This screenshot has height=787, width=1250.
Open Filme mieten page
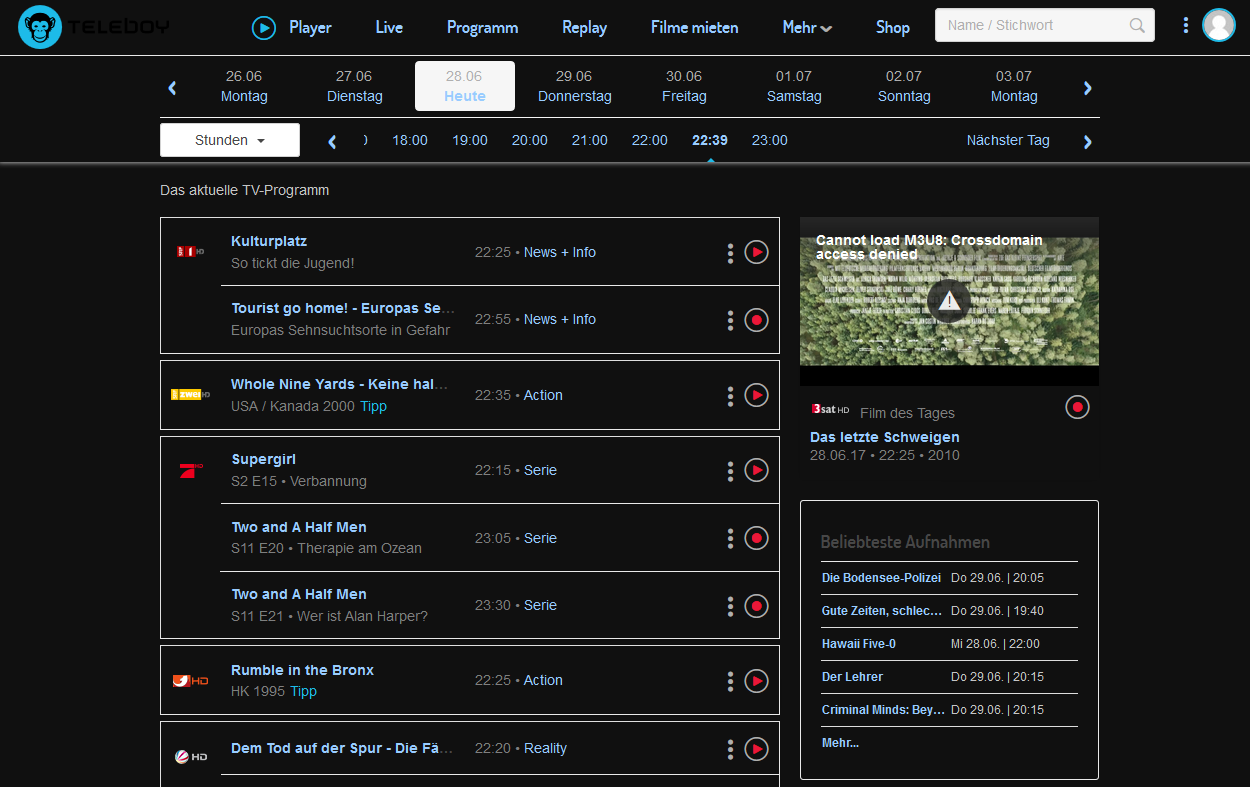click(694, 27)
